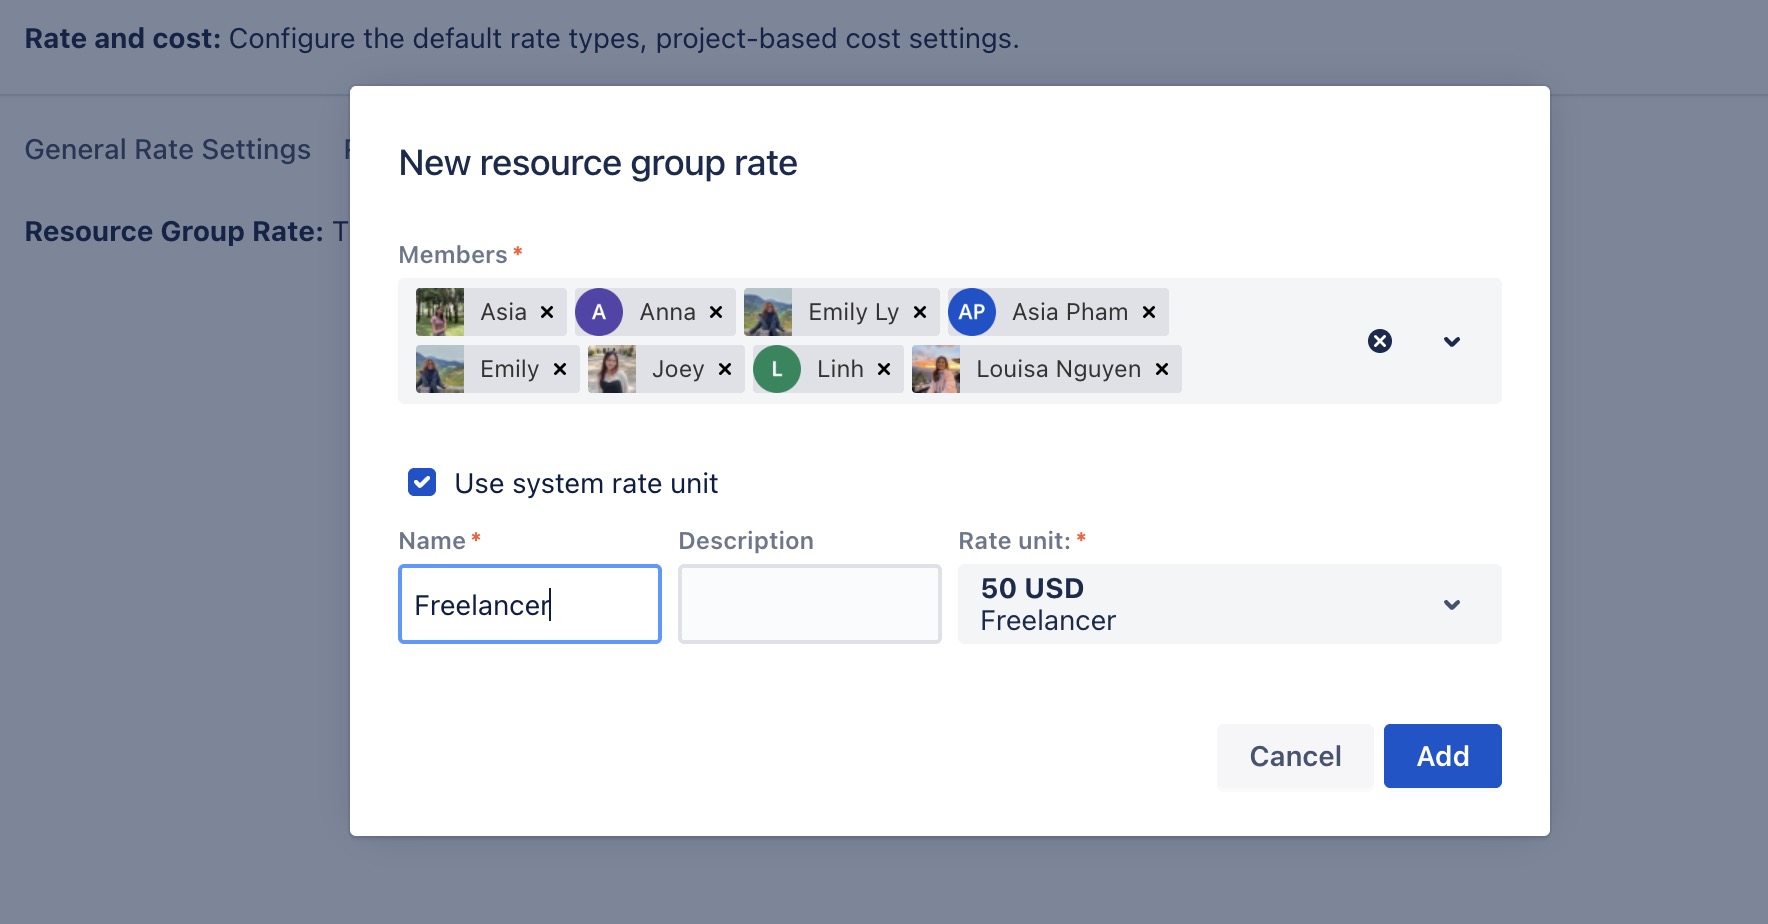Remove Anna member chip
Viewport: 1768px width, 924px height.
click(716, 312)
